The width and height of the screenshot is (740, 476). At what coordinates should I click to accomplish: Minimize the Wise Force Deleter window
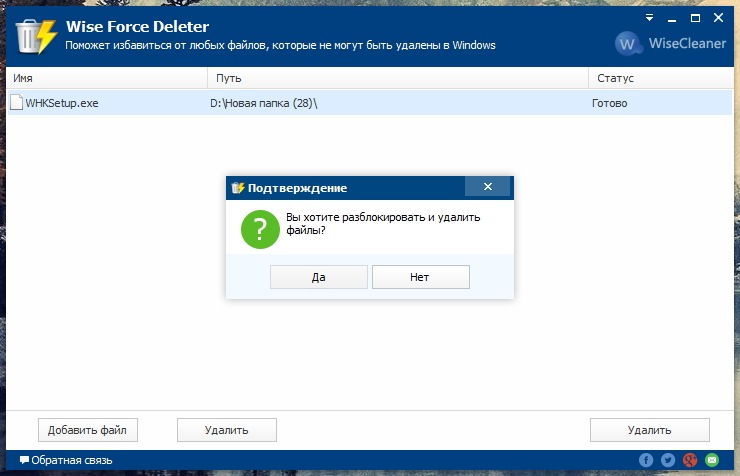pyautogui.click(x=672, y=19)
